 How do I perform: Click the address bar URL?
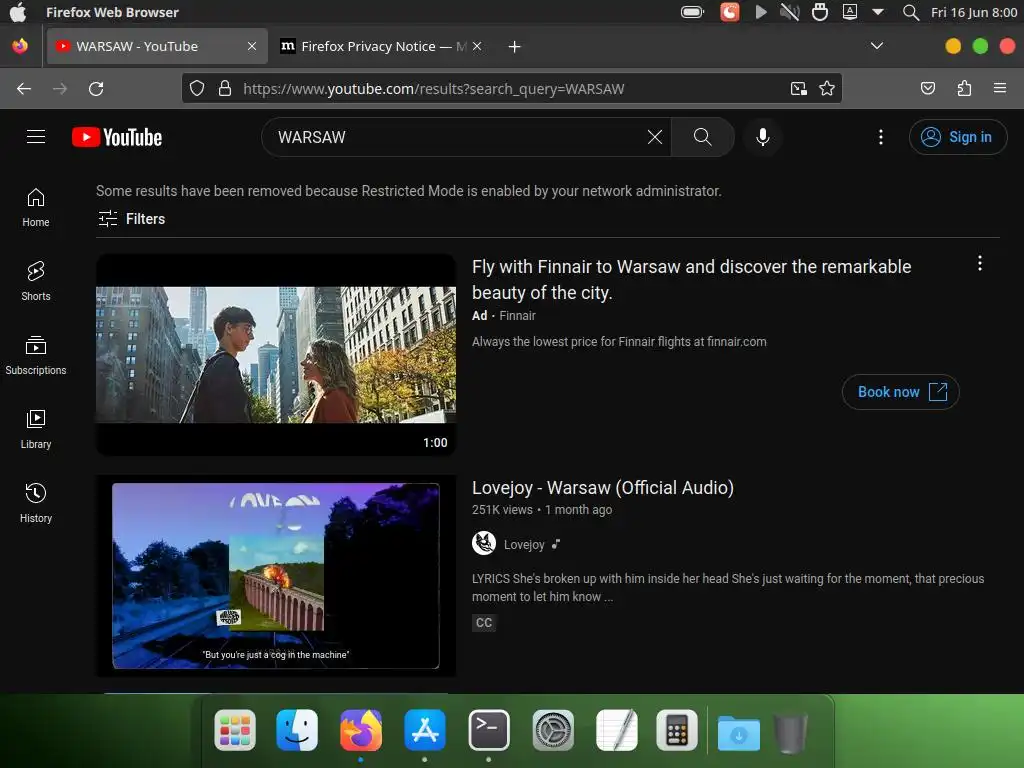434,89
